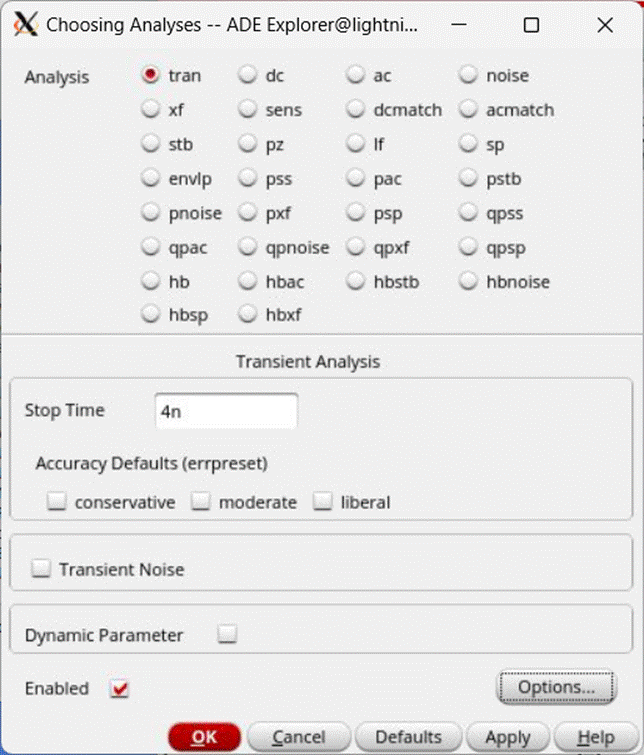Choose the noise analysis radio button

(469, 76)
